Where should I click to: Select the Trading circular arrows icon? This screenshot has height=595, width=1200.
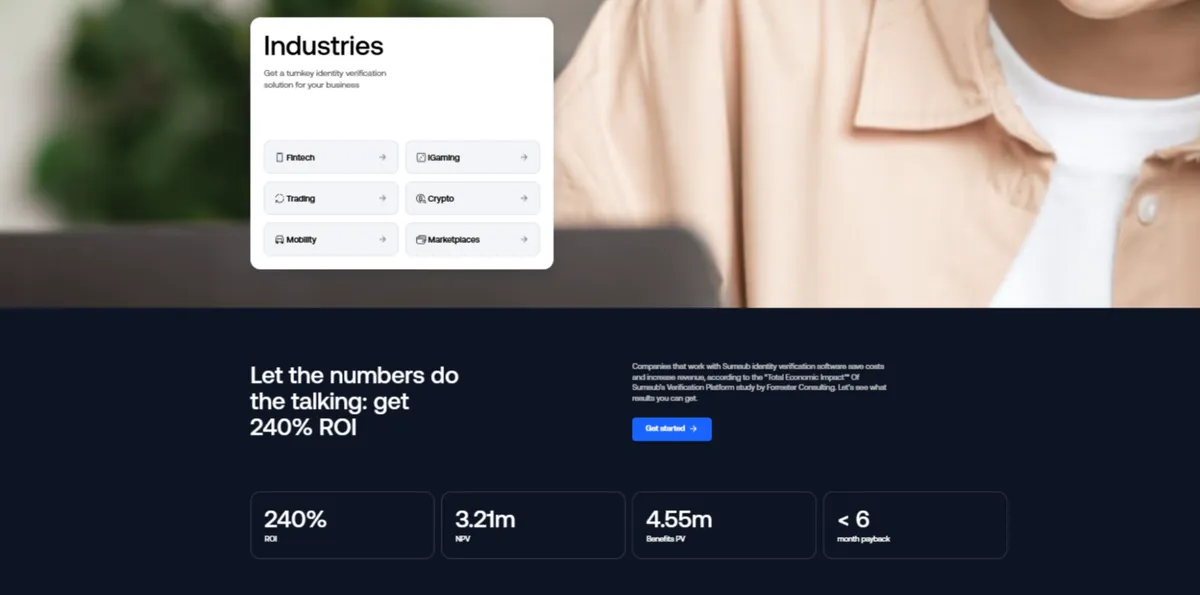pyautogui.click(x=277, y=198)
